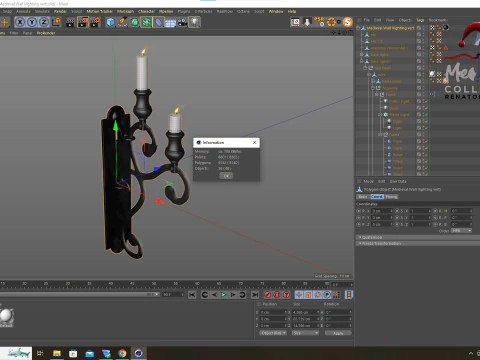Toggle the Z axis lock
The image size is (480, 360).
[x=44, y=22]
